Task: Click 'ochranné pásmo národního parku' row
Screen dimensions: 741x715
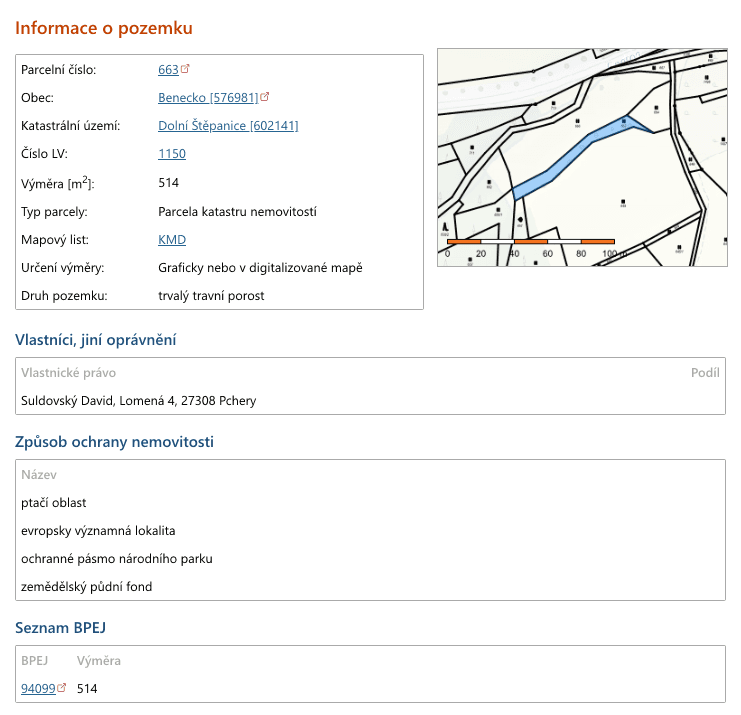Action: (117, 559)
